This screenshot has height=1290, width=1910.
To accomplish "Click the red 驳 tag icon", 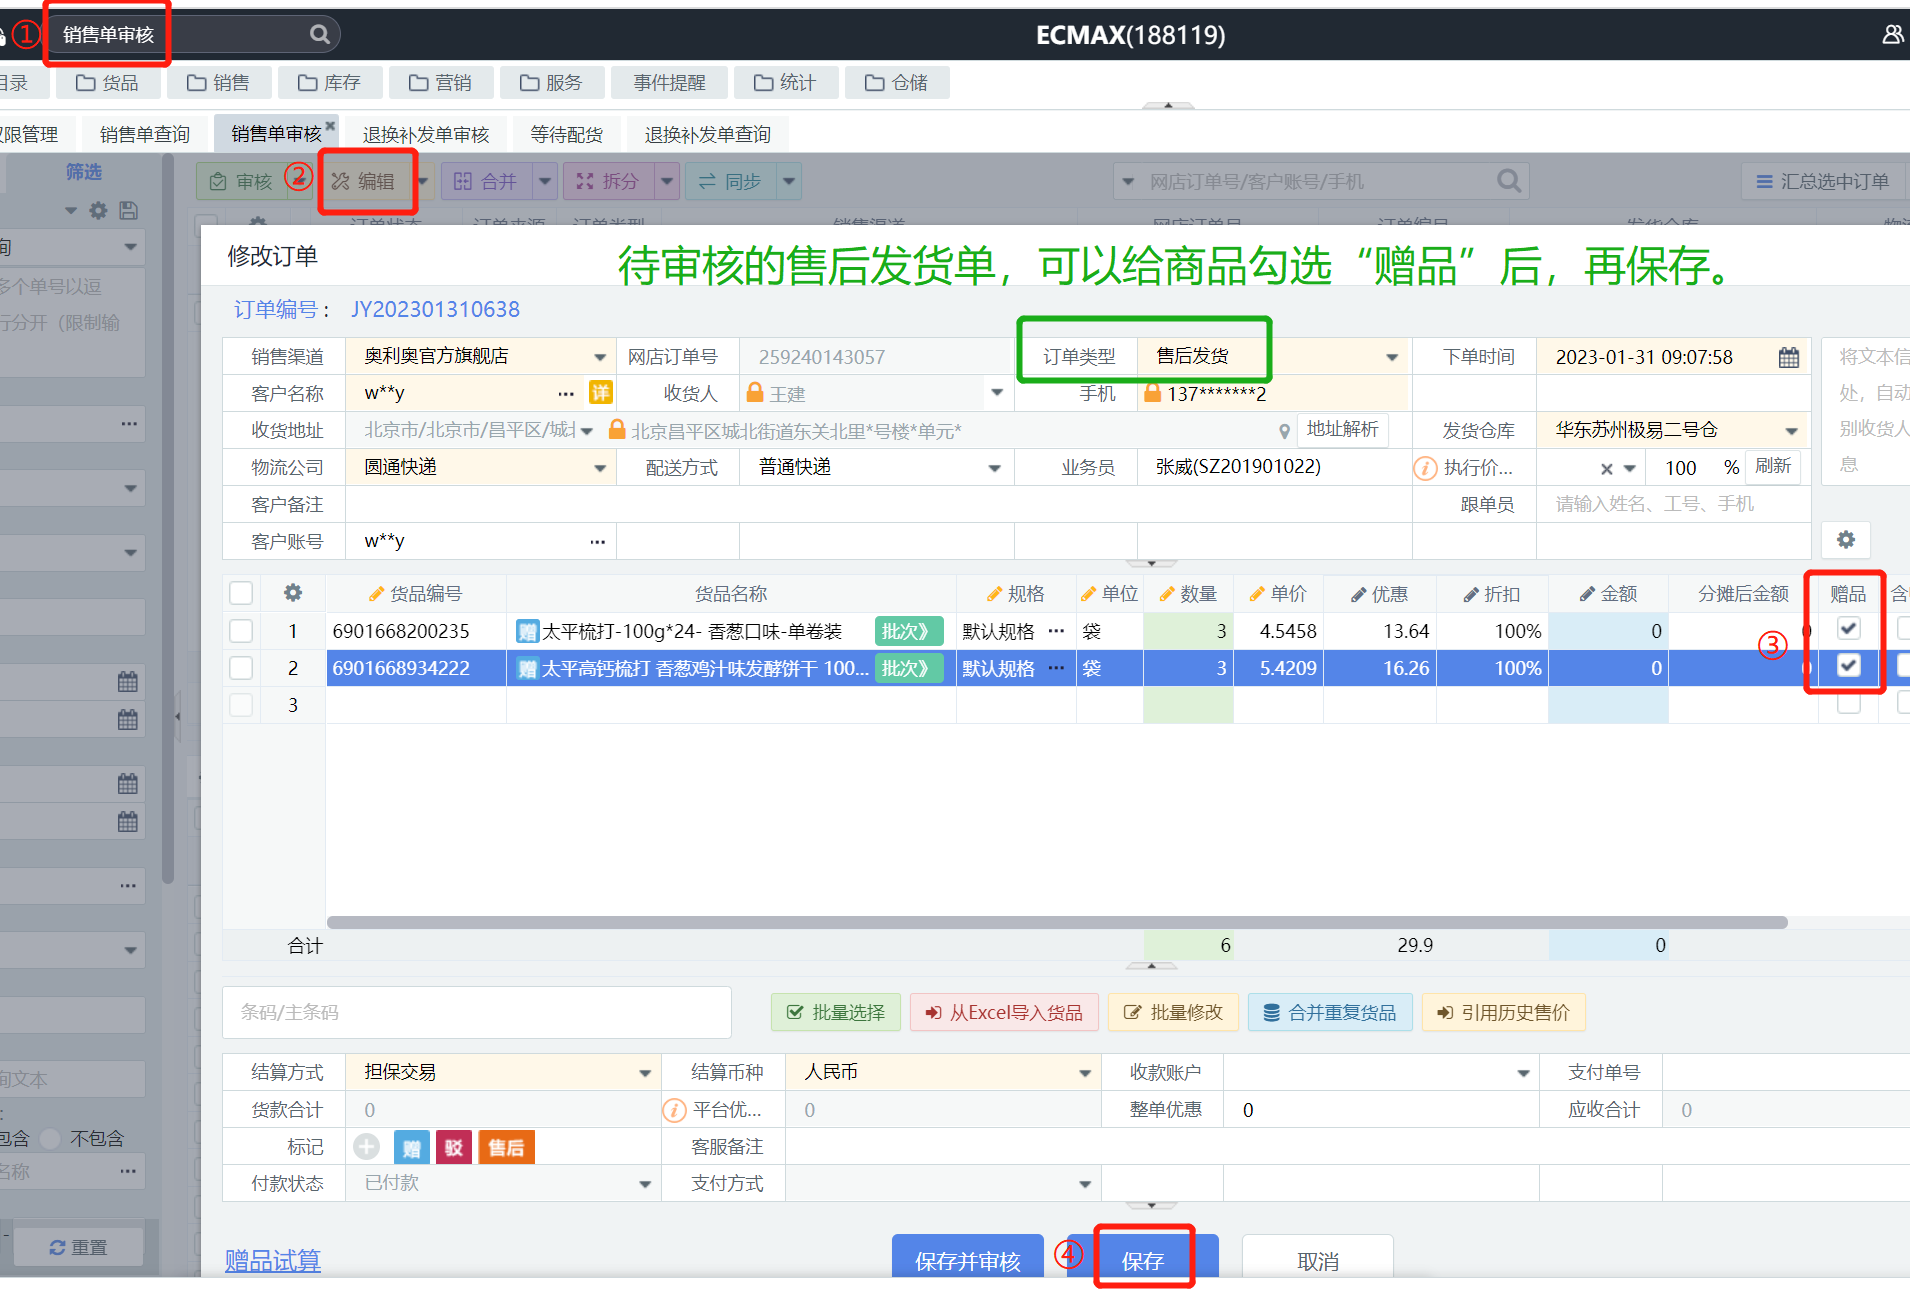I will coord(454,1147).
